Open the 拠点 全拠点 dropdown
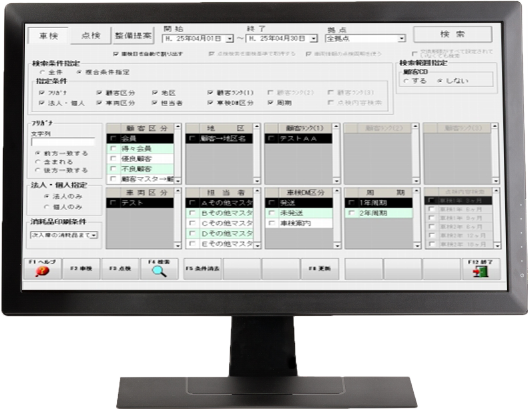The height and width of the screenshot is (410, 528). [401, 39]
